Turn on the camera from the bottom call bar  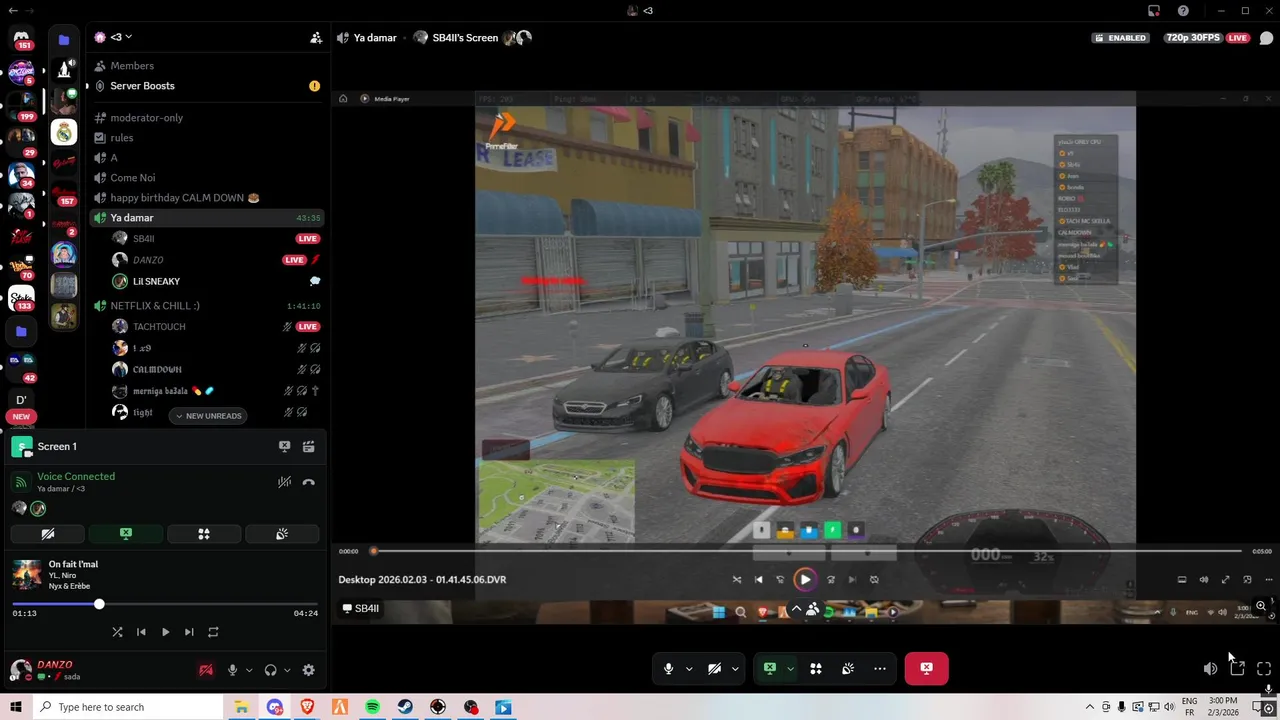point(714,669)
